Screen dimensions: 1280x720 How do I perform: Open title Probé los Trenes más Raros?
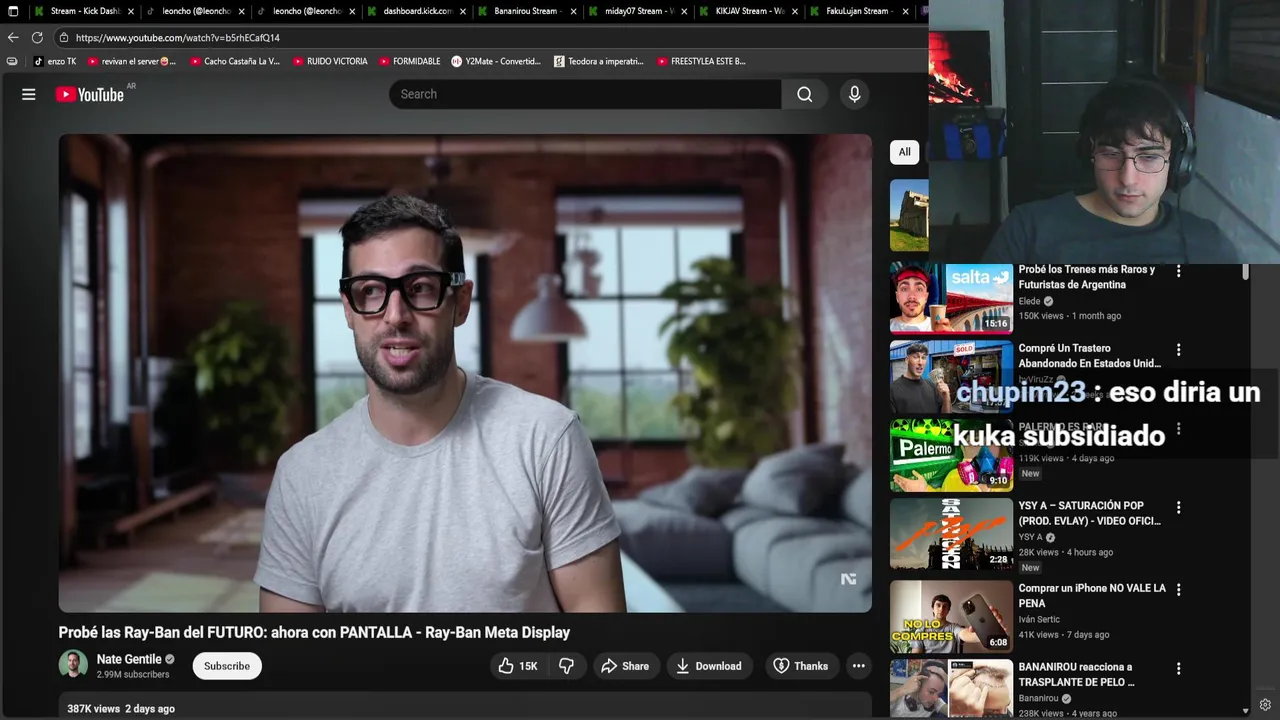point(1086,277)
